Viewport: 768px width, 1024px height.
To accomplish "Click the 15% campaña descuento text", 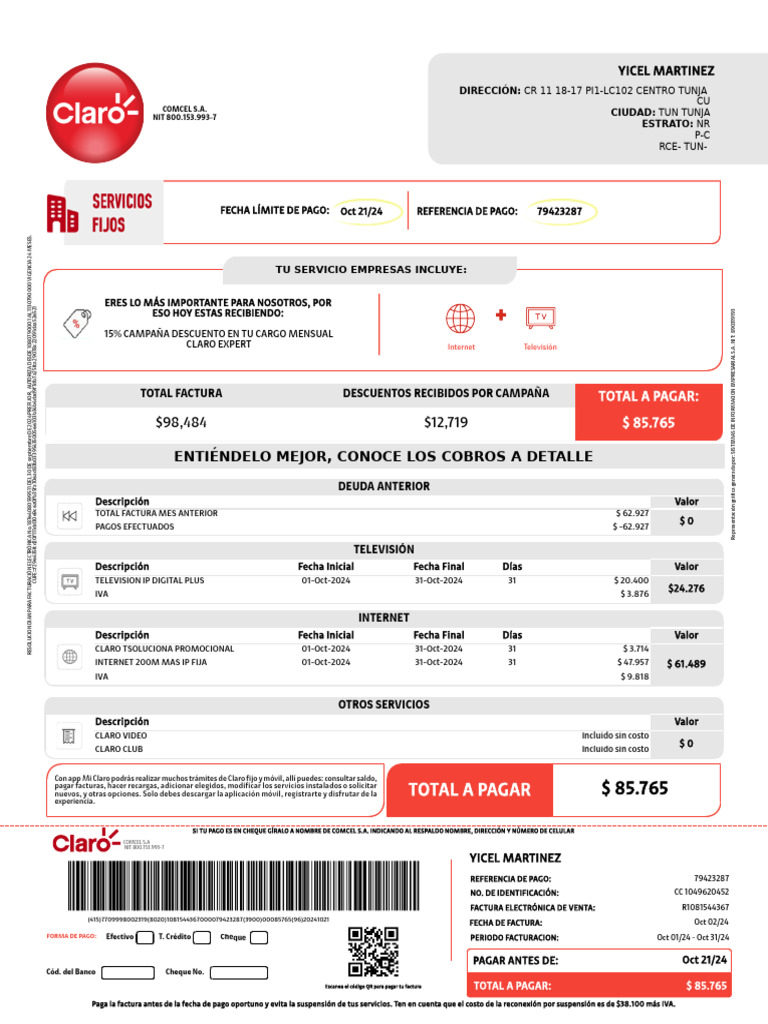I will (219, 338).
